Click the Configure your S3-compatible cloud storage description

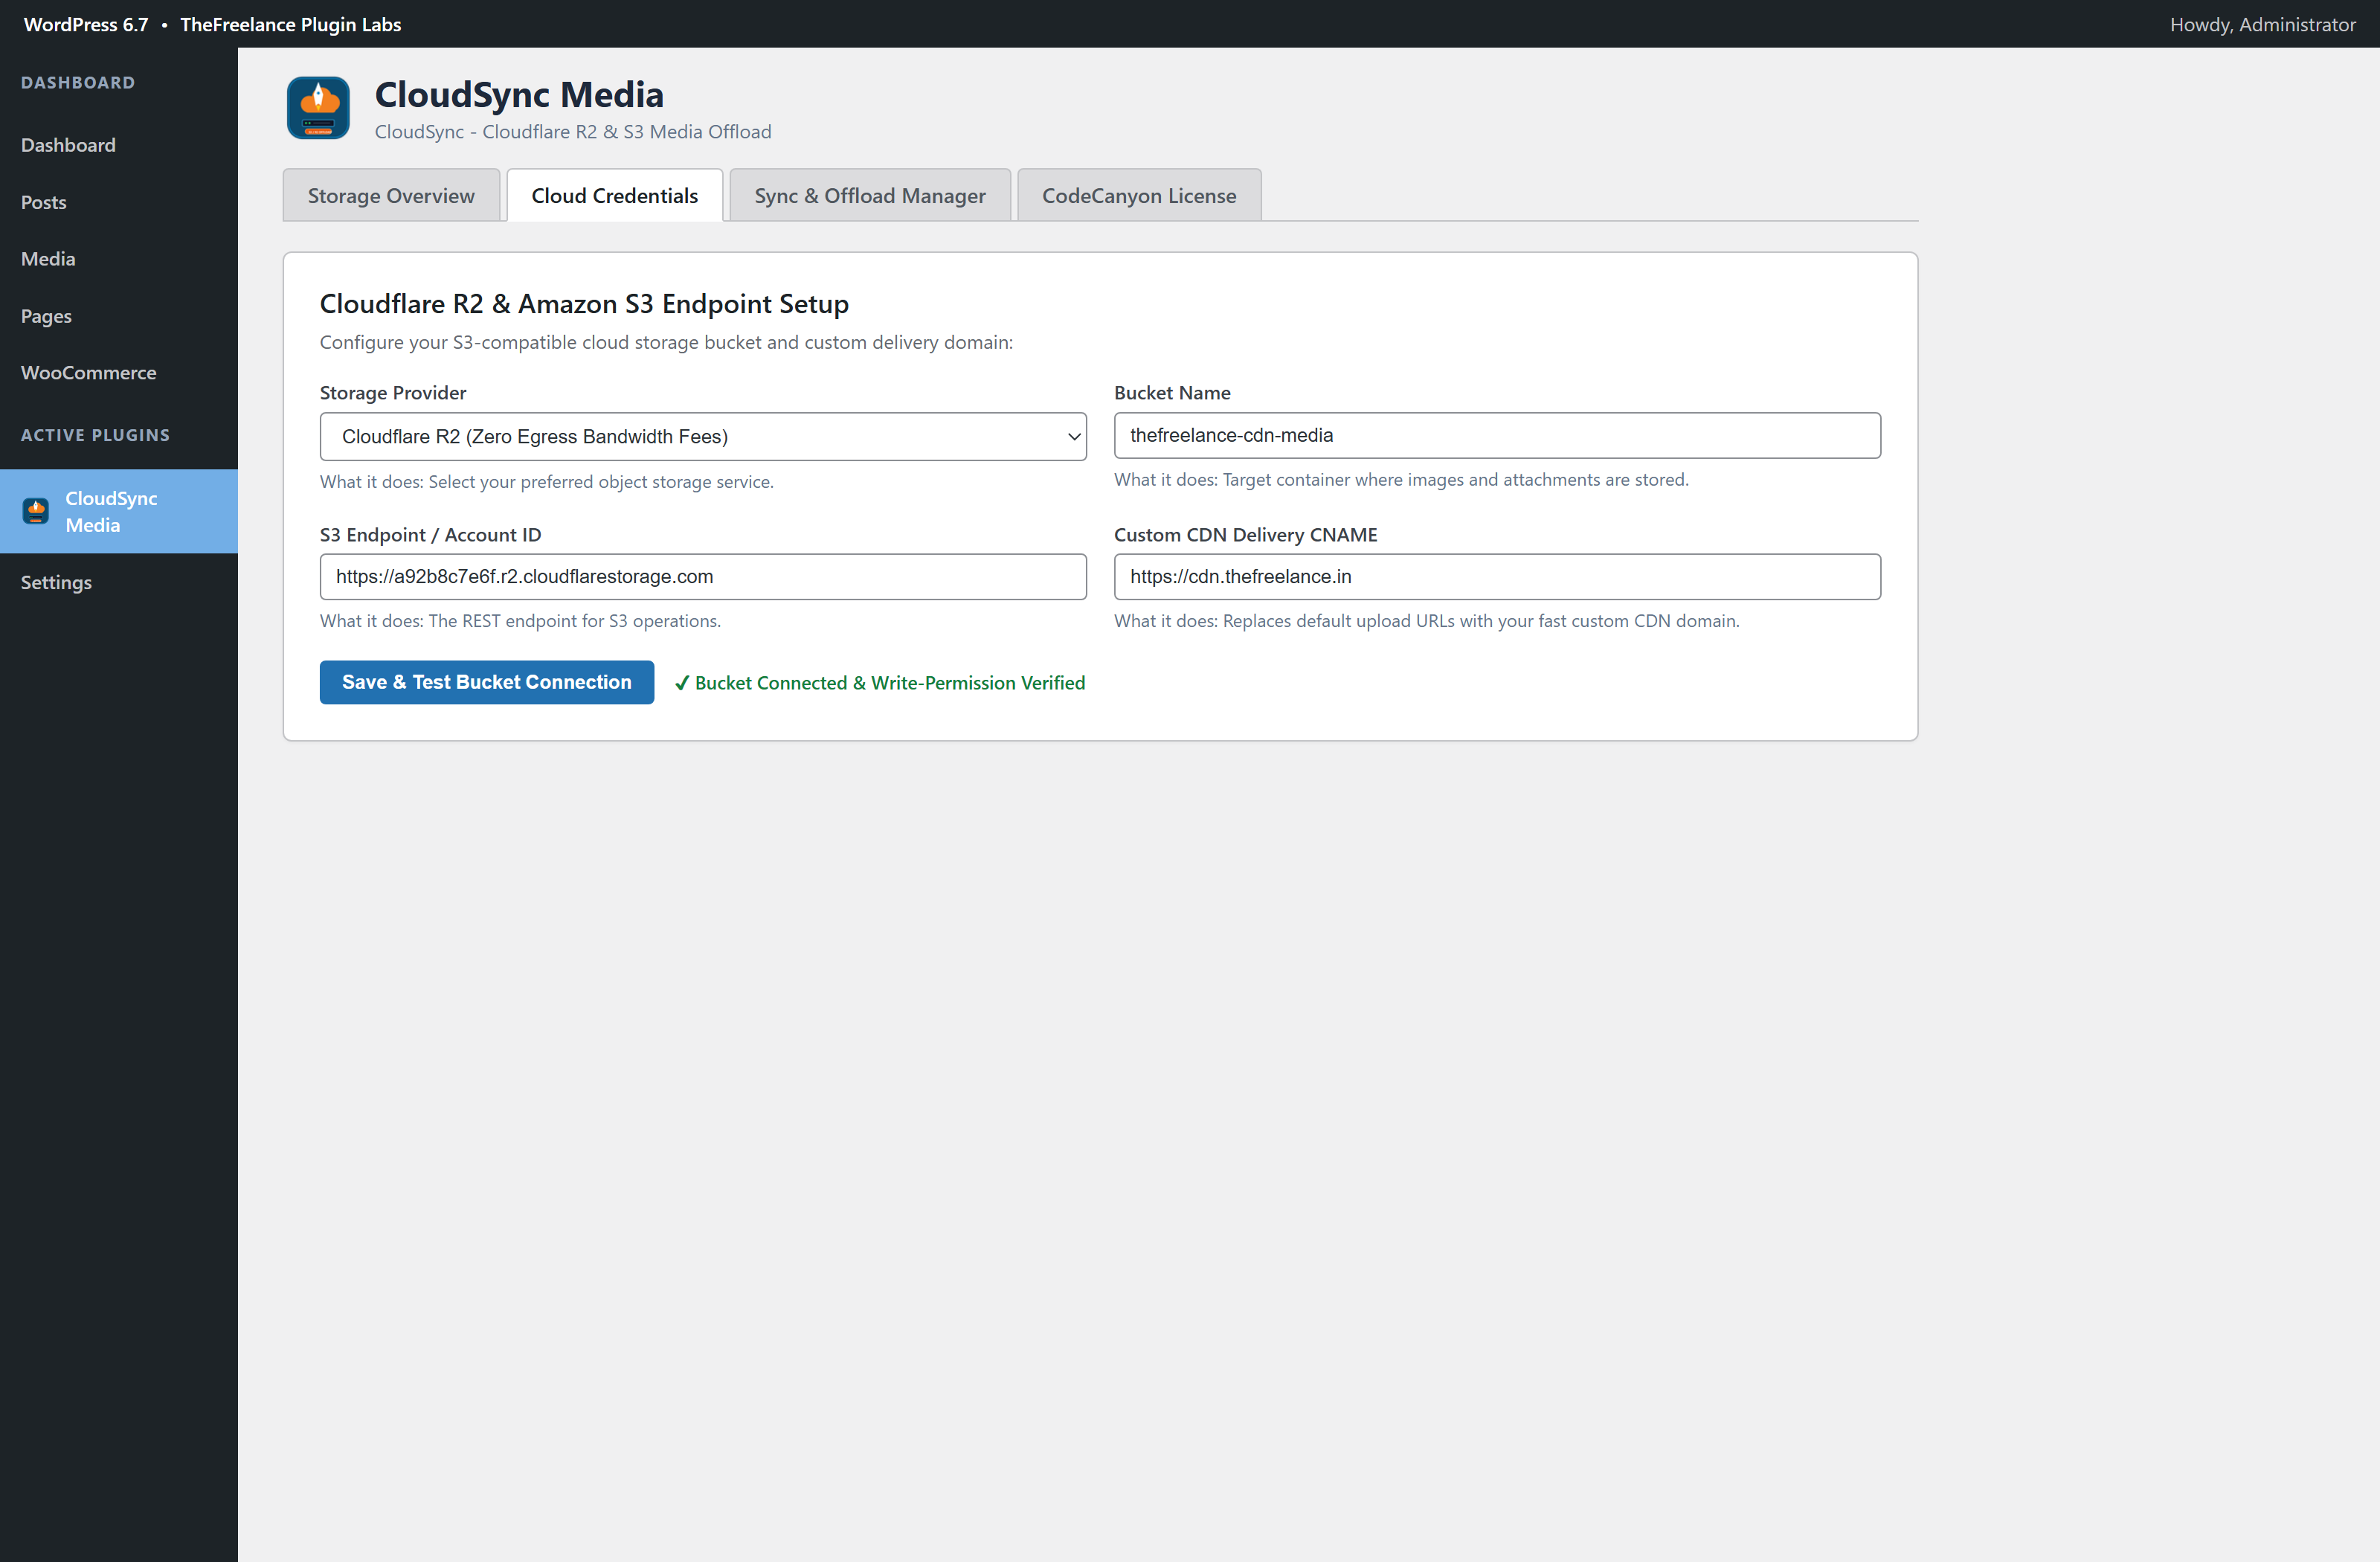tap(666, 342)
